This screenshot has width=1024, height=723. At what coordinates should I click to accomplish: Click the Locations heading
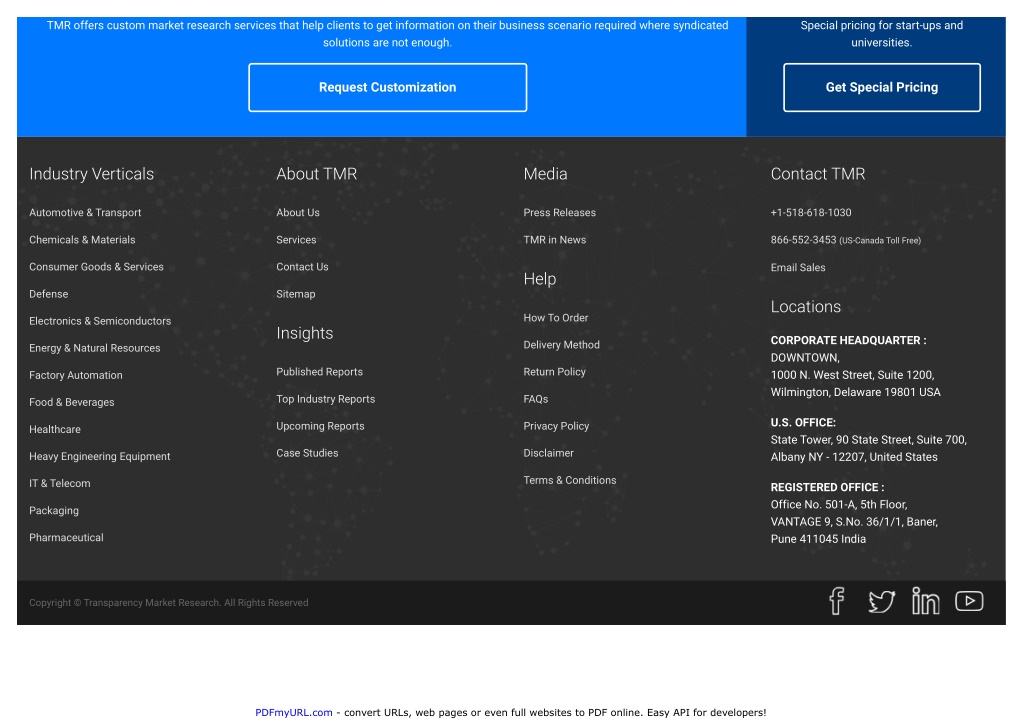806,306
